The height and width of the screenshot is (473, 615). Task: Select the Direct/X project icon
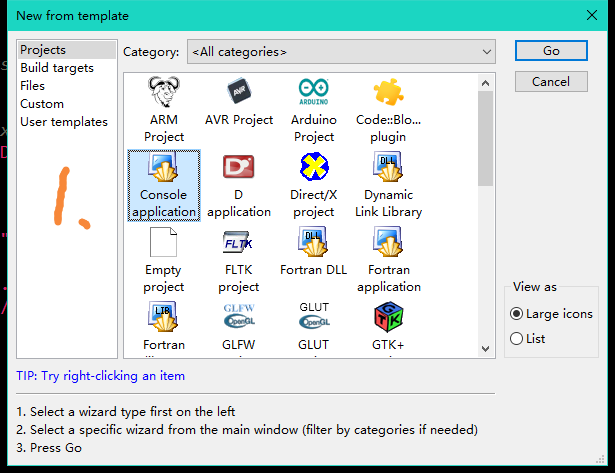pyautogui.click(x=314, y=167)
